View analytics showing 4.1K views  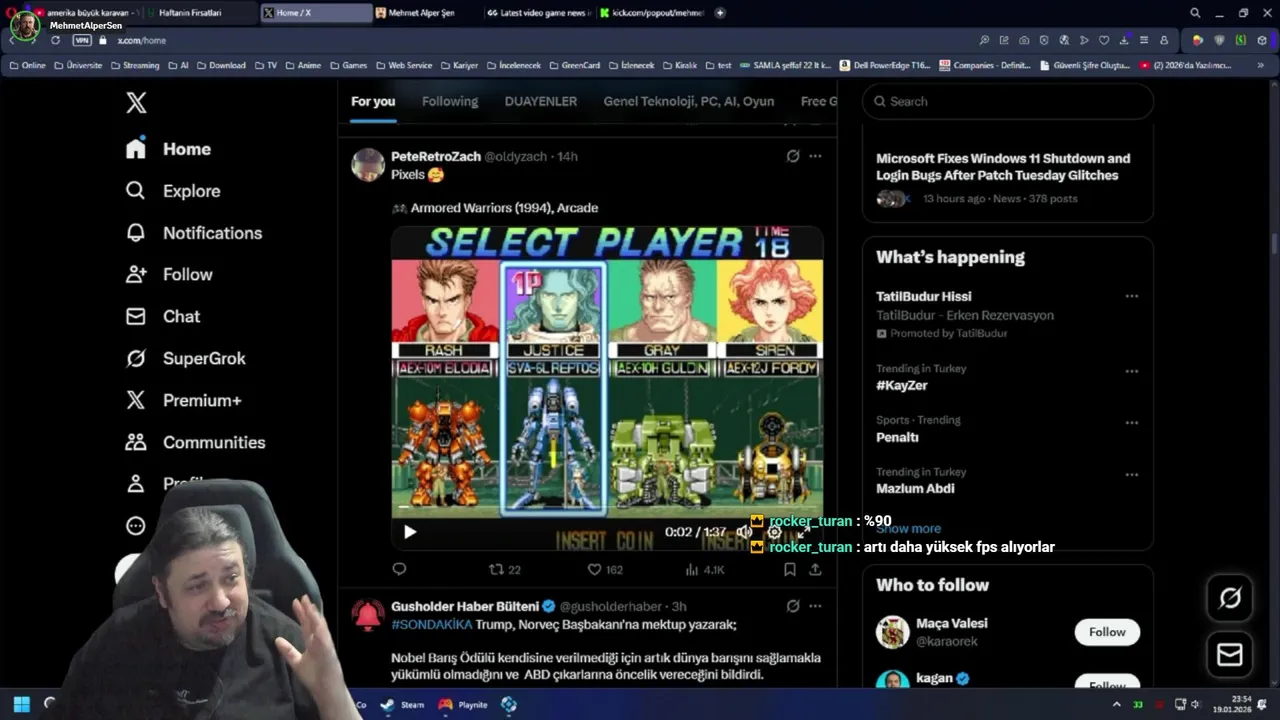pyautogui.click(x=704, y=569)
